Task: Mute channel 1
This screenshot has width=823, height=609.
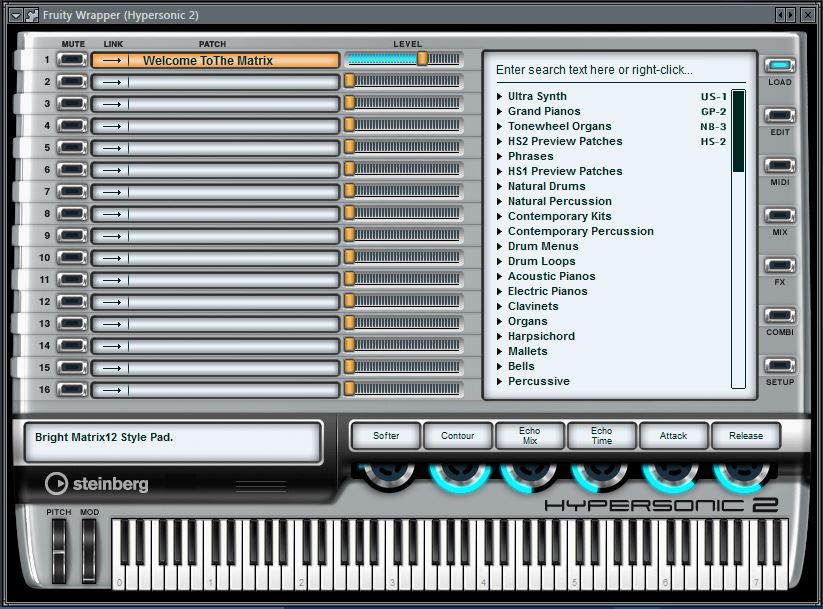Action: coord(72,59)
